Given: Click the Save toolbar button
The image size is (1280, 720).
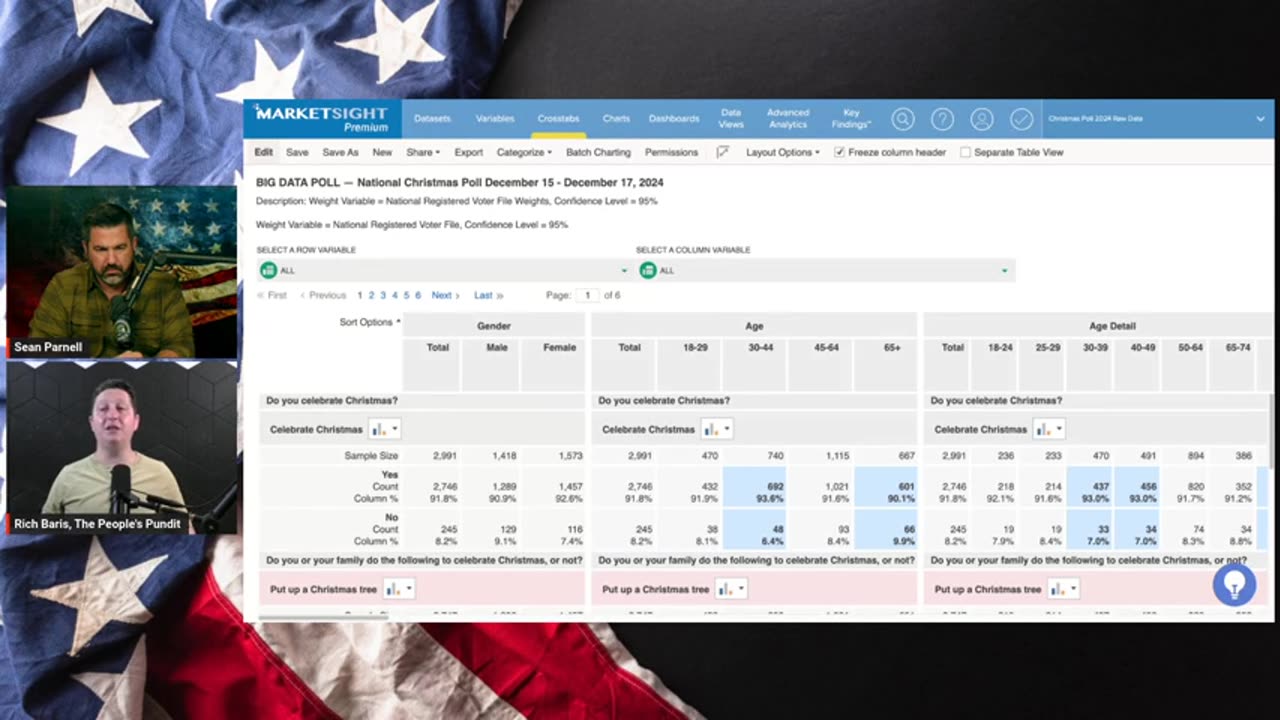Looking at the screenshot, I should (x=297, y=152).
